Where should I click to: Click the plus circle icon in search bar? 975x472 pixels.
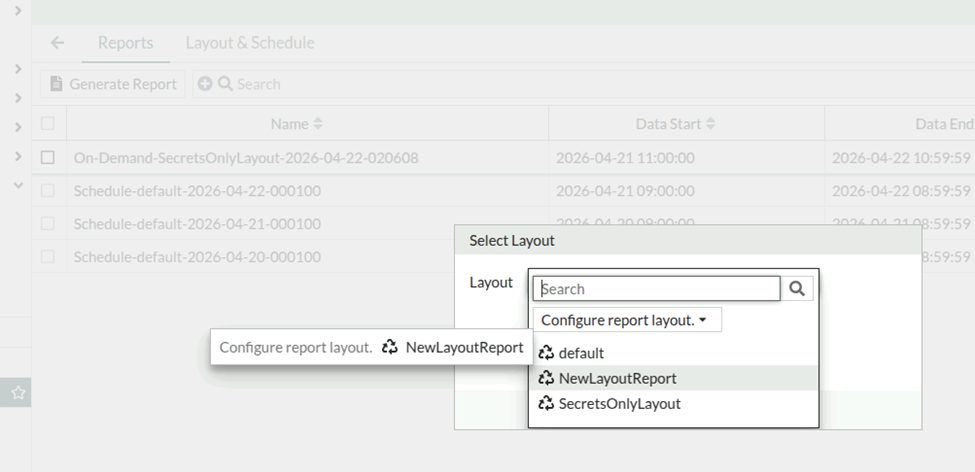point(205,84)
